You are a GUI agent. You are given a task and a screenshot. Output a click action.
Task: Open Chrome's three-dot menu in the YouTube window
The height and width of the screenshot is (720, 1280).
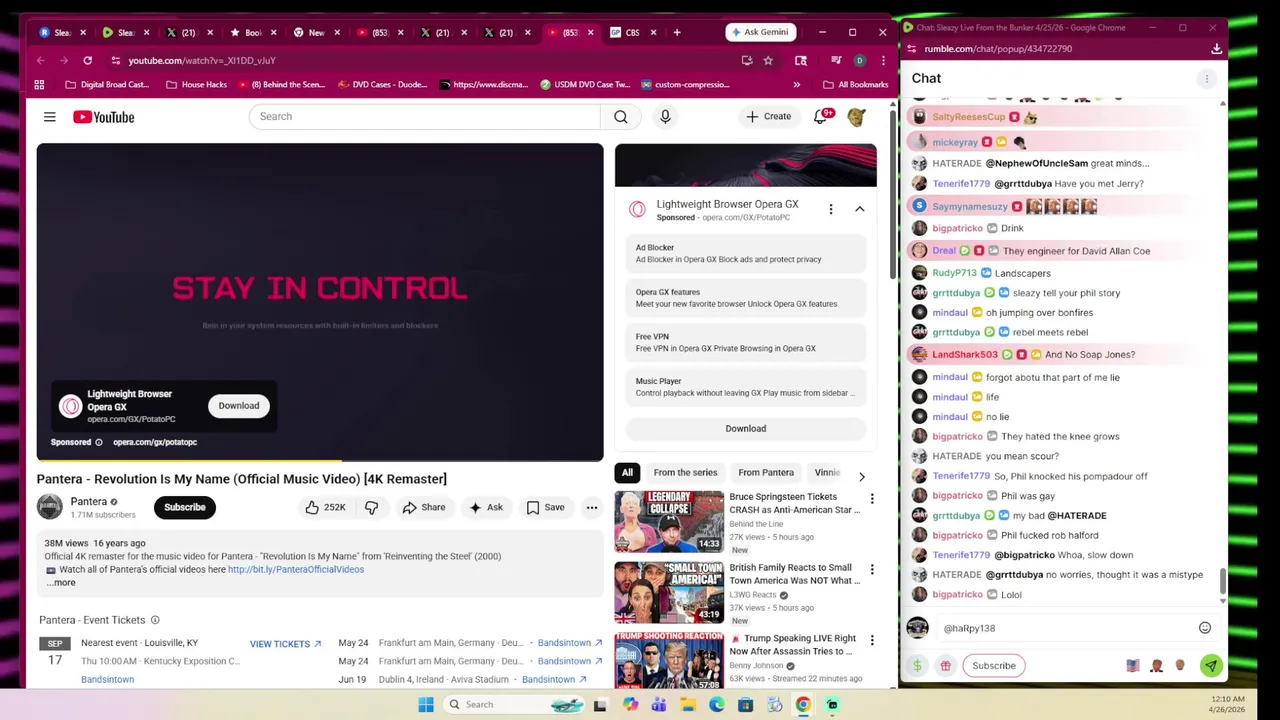coord(882,60)
